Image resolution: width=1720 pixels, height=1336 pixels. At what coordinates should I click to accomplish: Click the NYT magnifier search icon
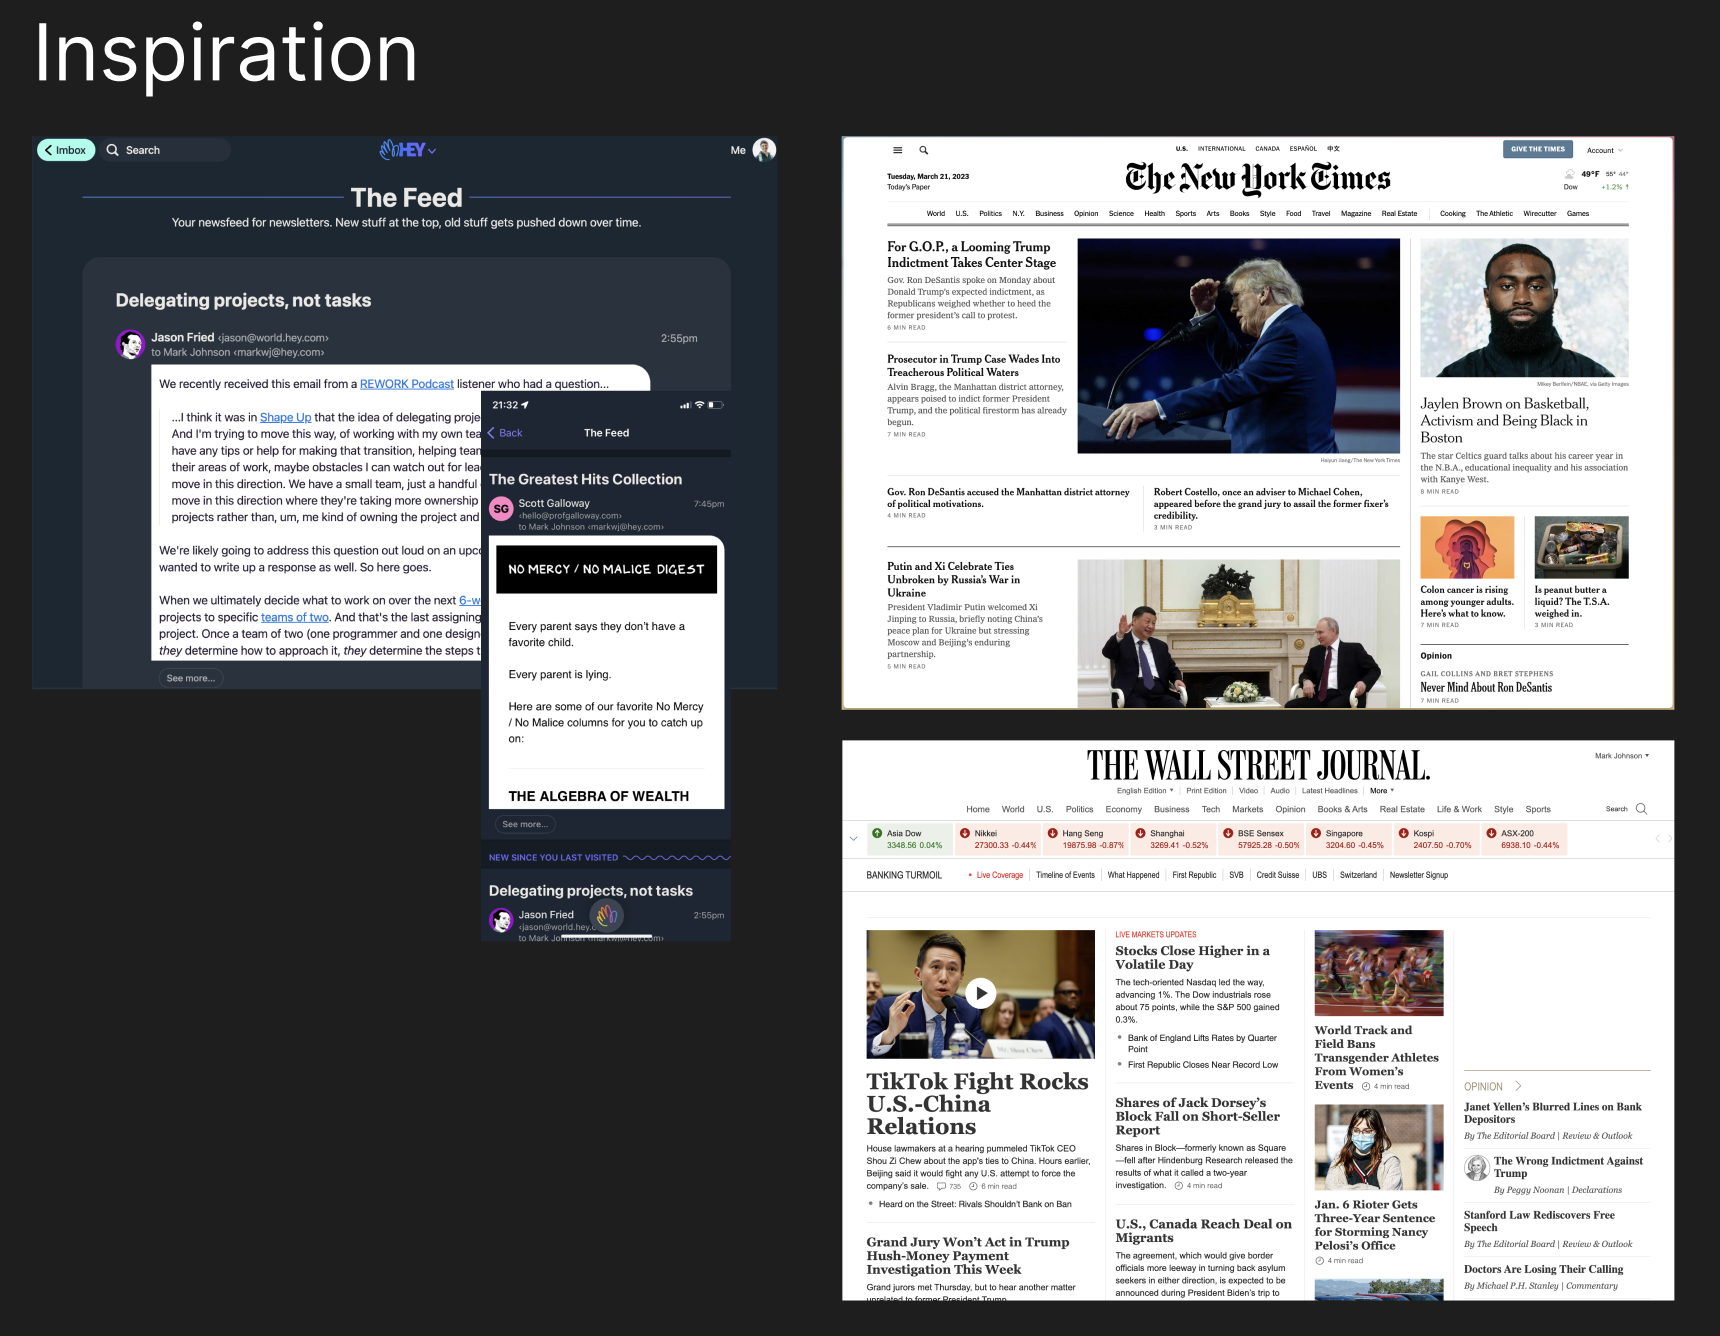pyautogui.click(x=924, y=150)
